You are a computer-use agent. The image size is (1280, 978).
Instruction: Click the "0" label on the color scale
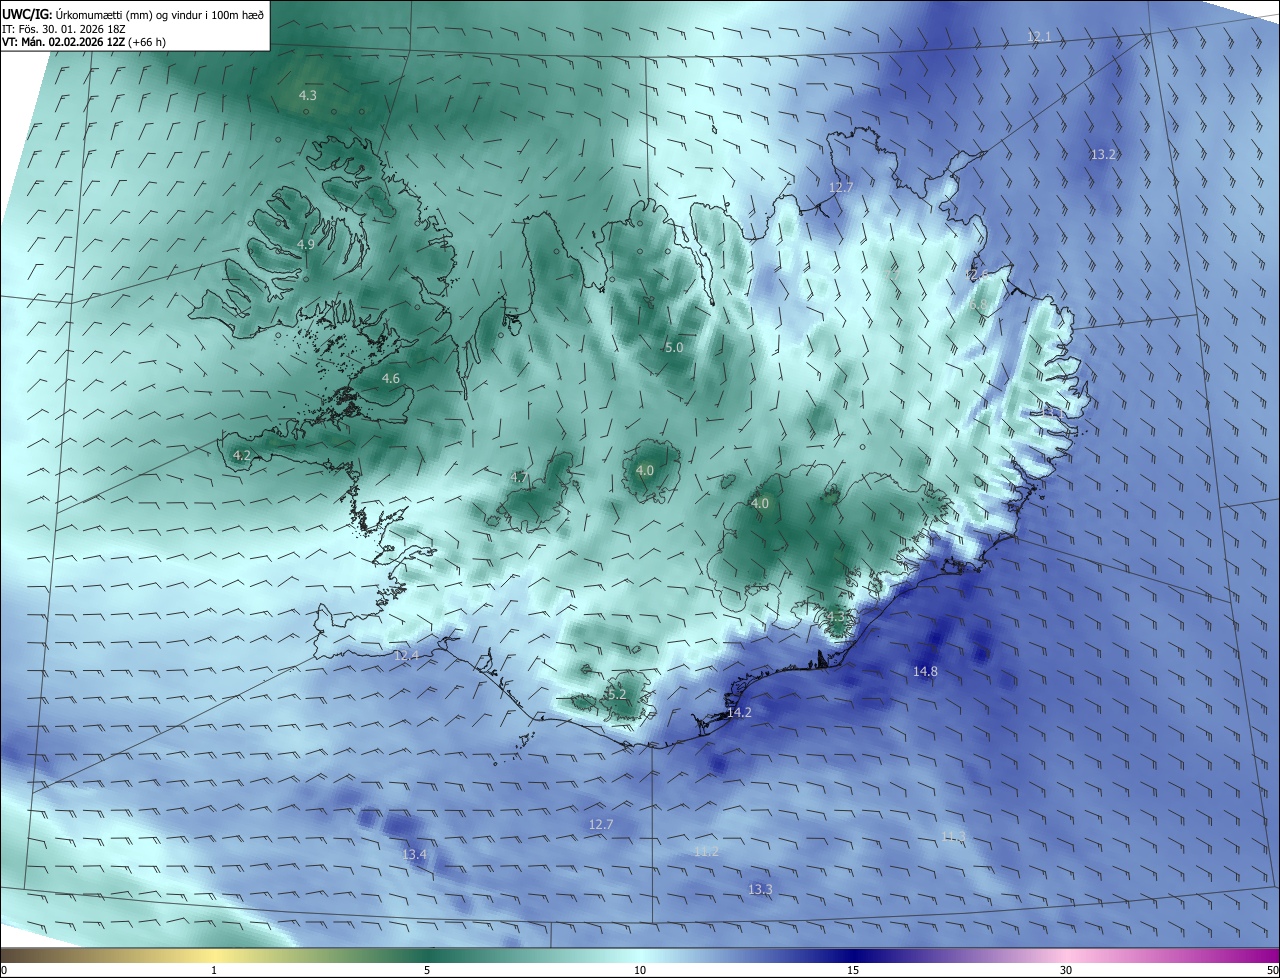click(x=3, y=970)
